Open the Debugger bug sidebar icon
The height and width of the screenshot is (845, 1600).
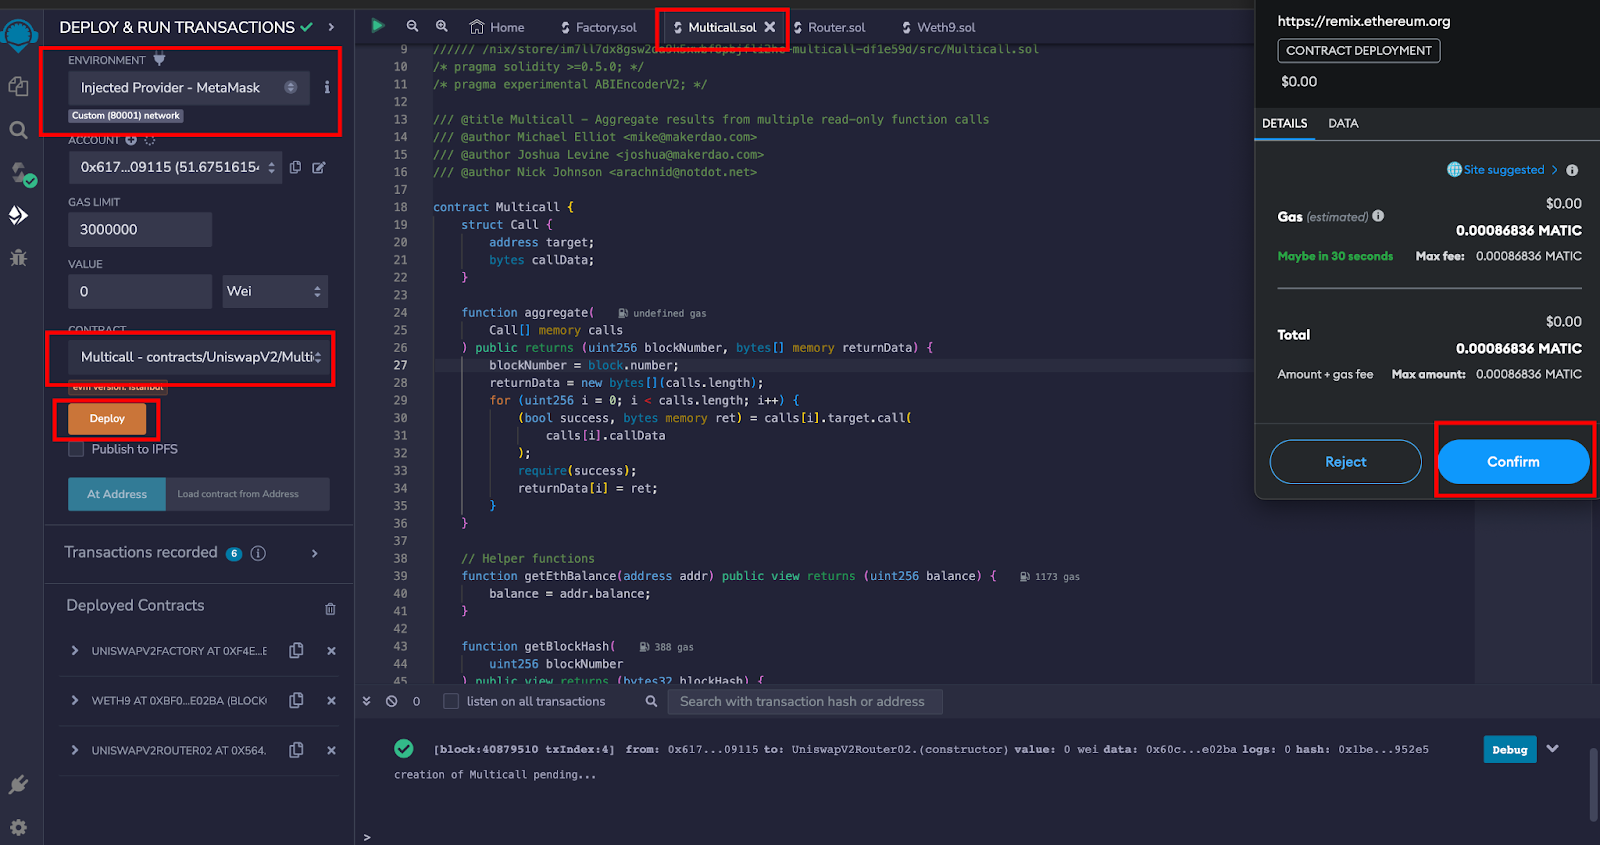pos(18,257)
